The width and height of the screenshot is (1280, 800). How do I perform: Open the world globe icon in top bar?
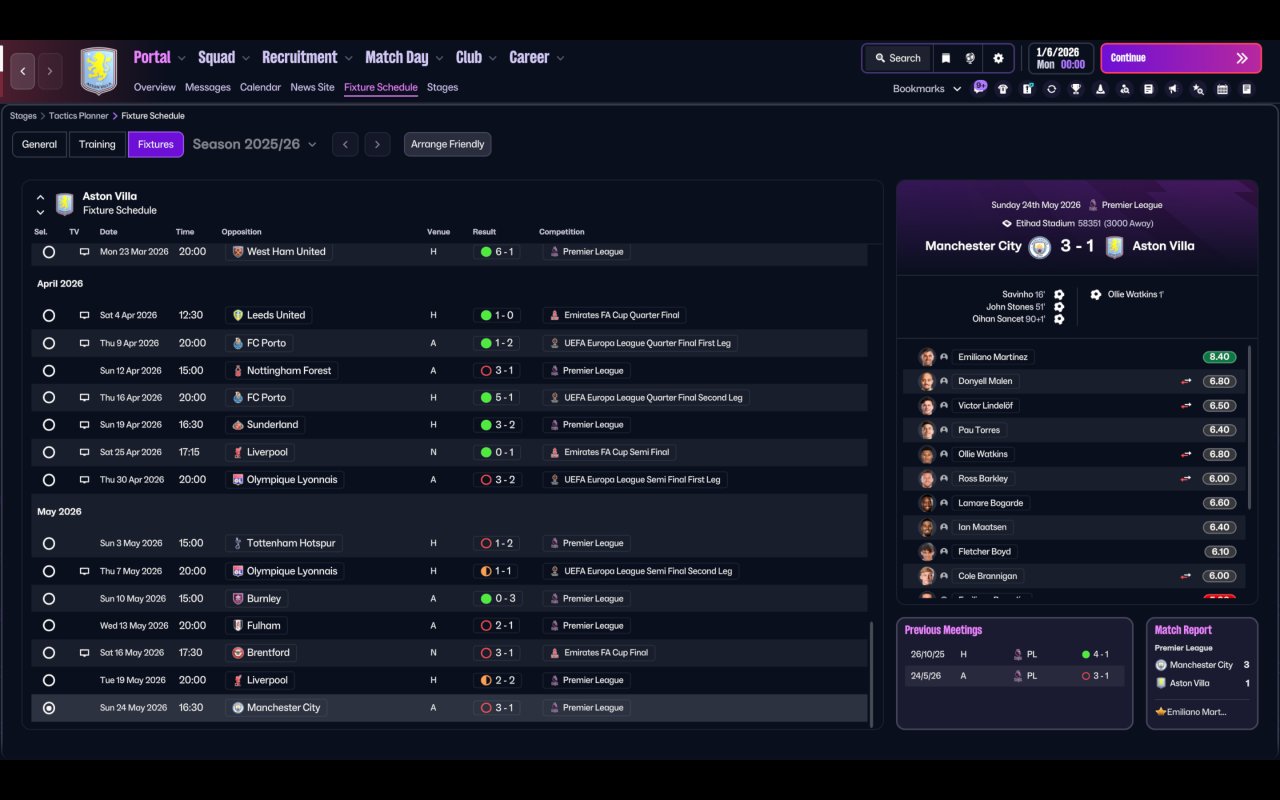970,58
